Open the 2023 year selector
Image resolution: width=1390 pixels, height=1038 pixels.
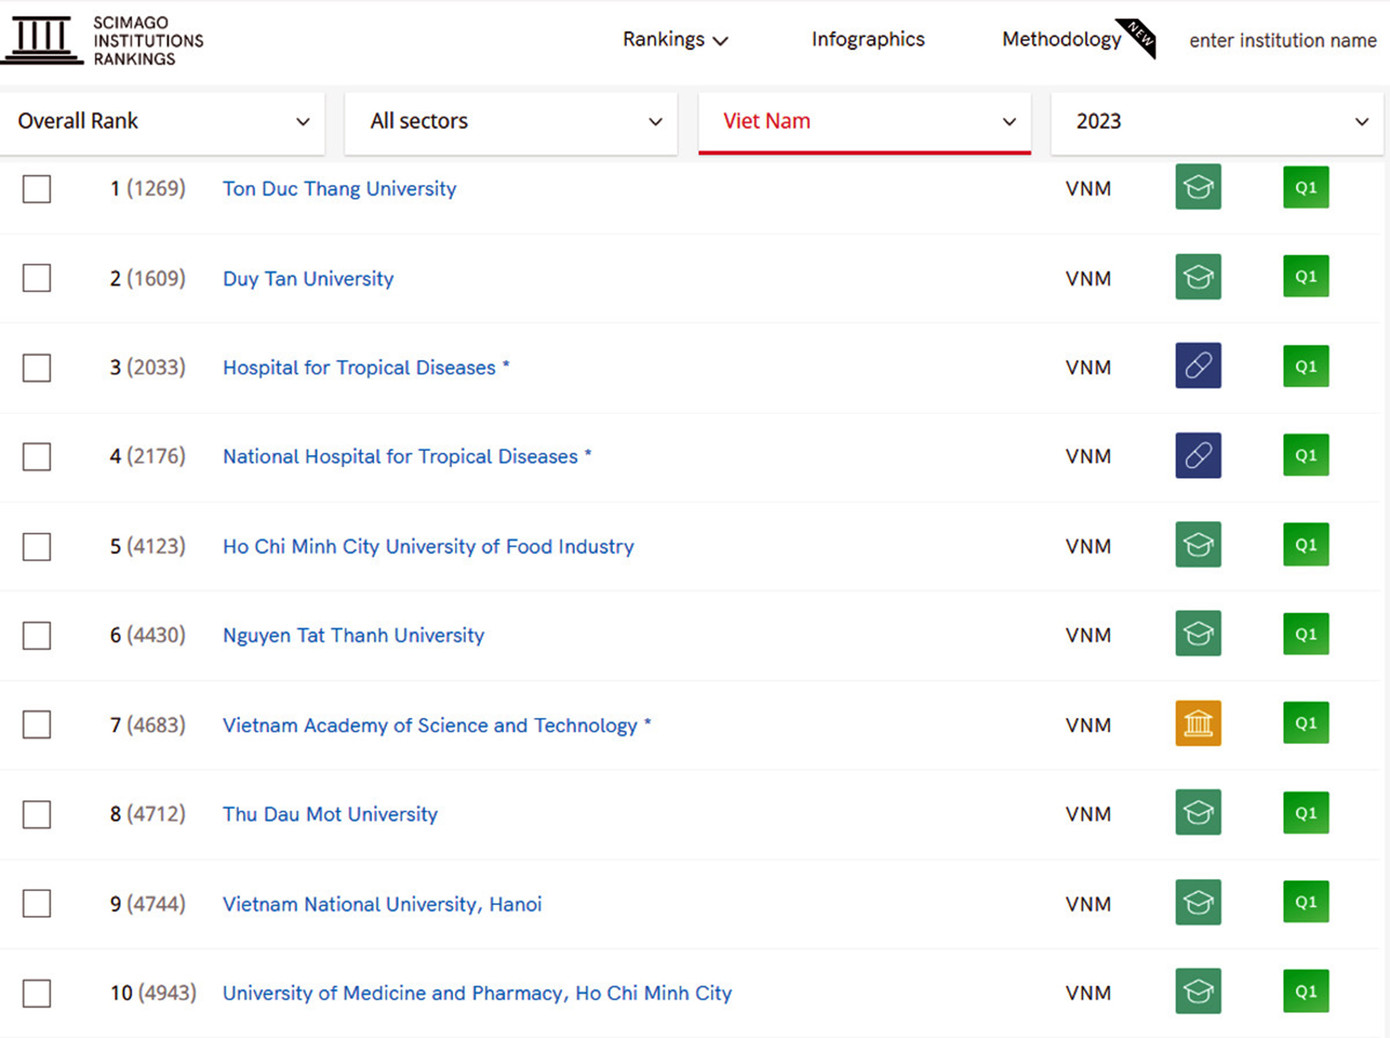click(x=1216, y=121)
